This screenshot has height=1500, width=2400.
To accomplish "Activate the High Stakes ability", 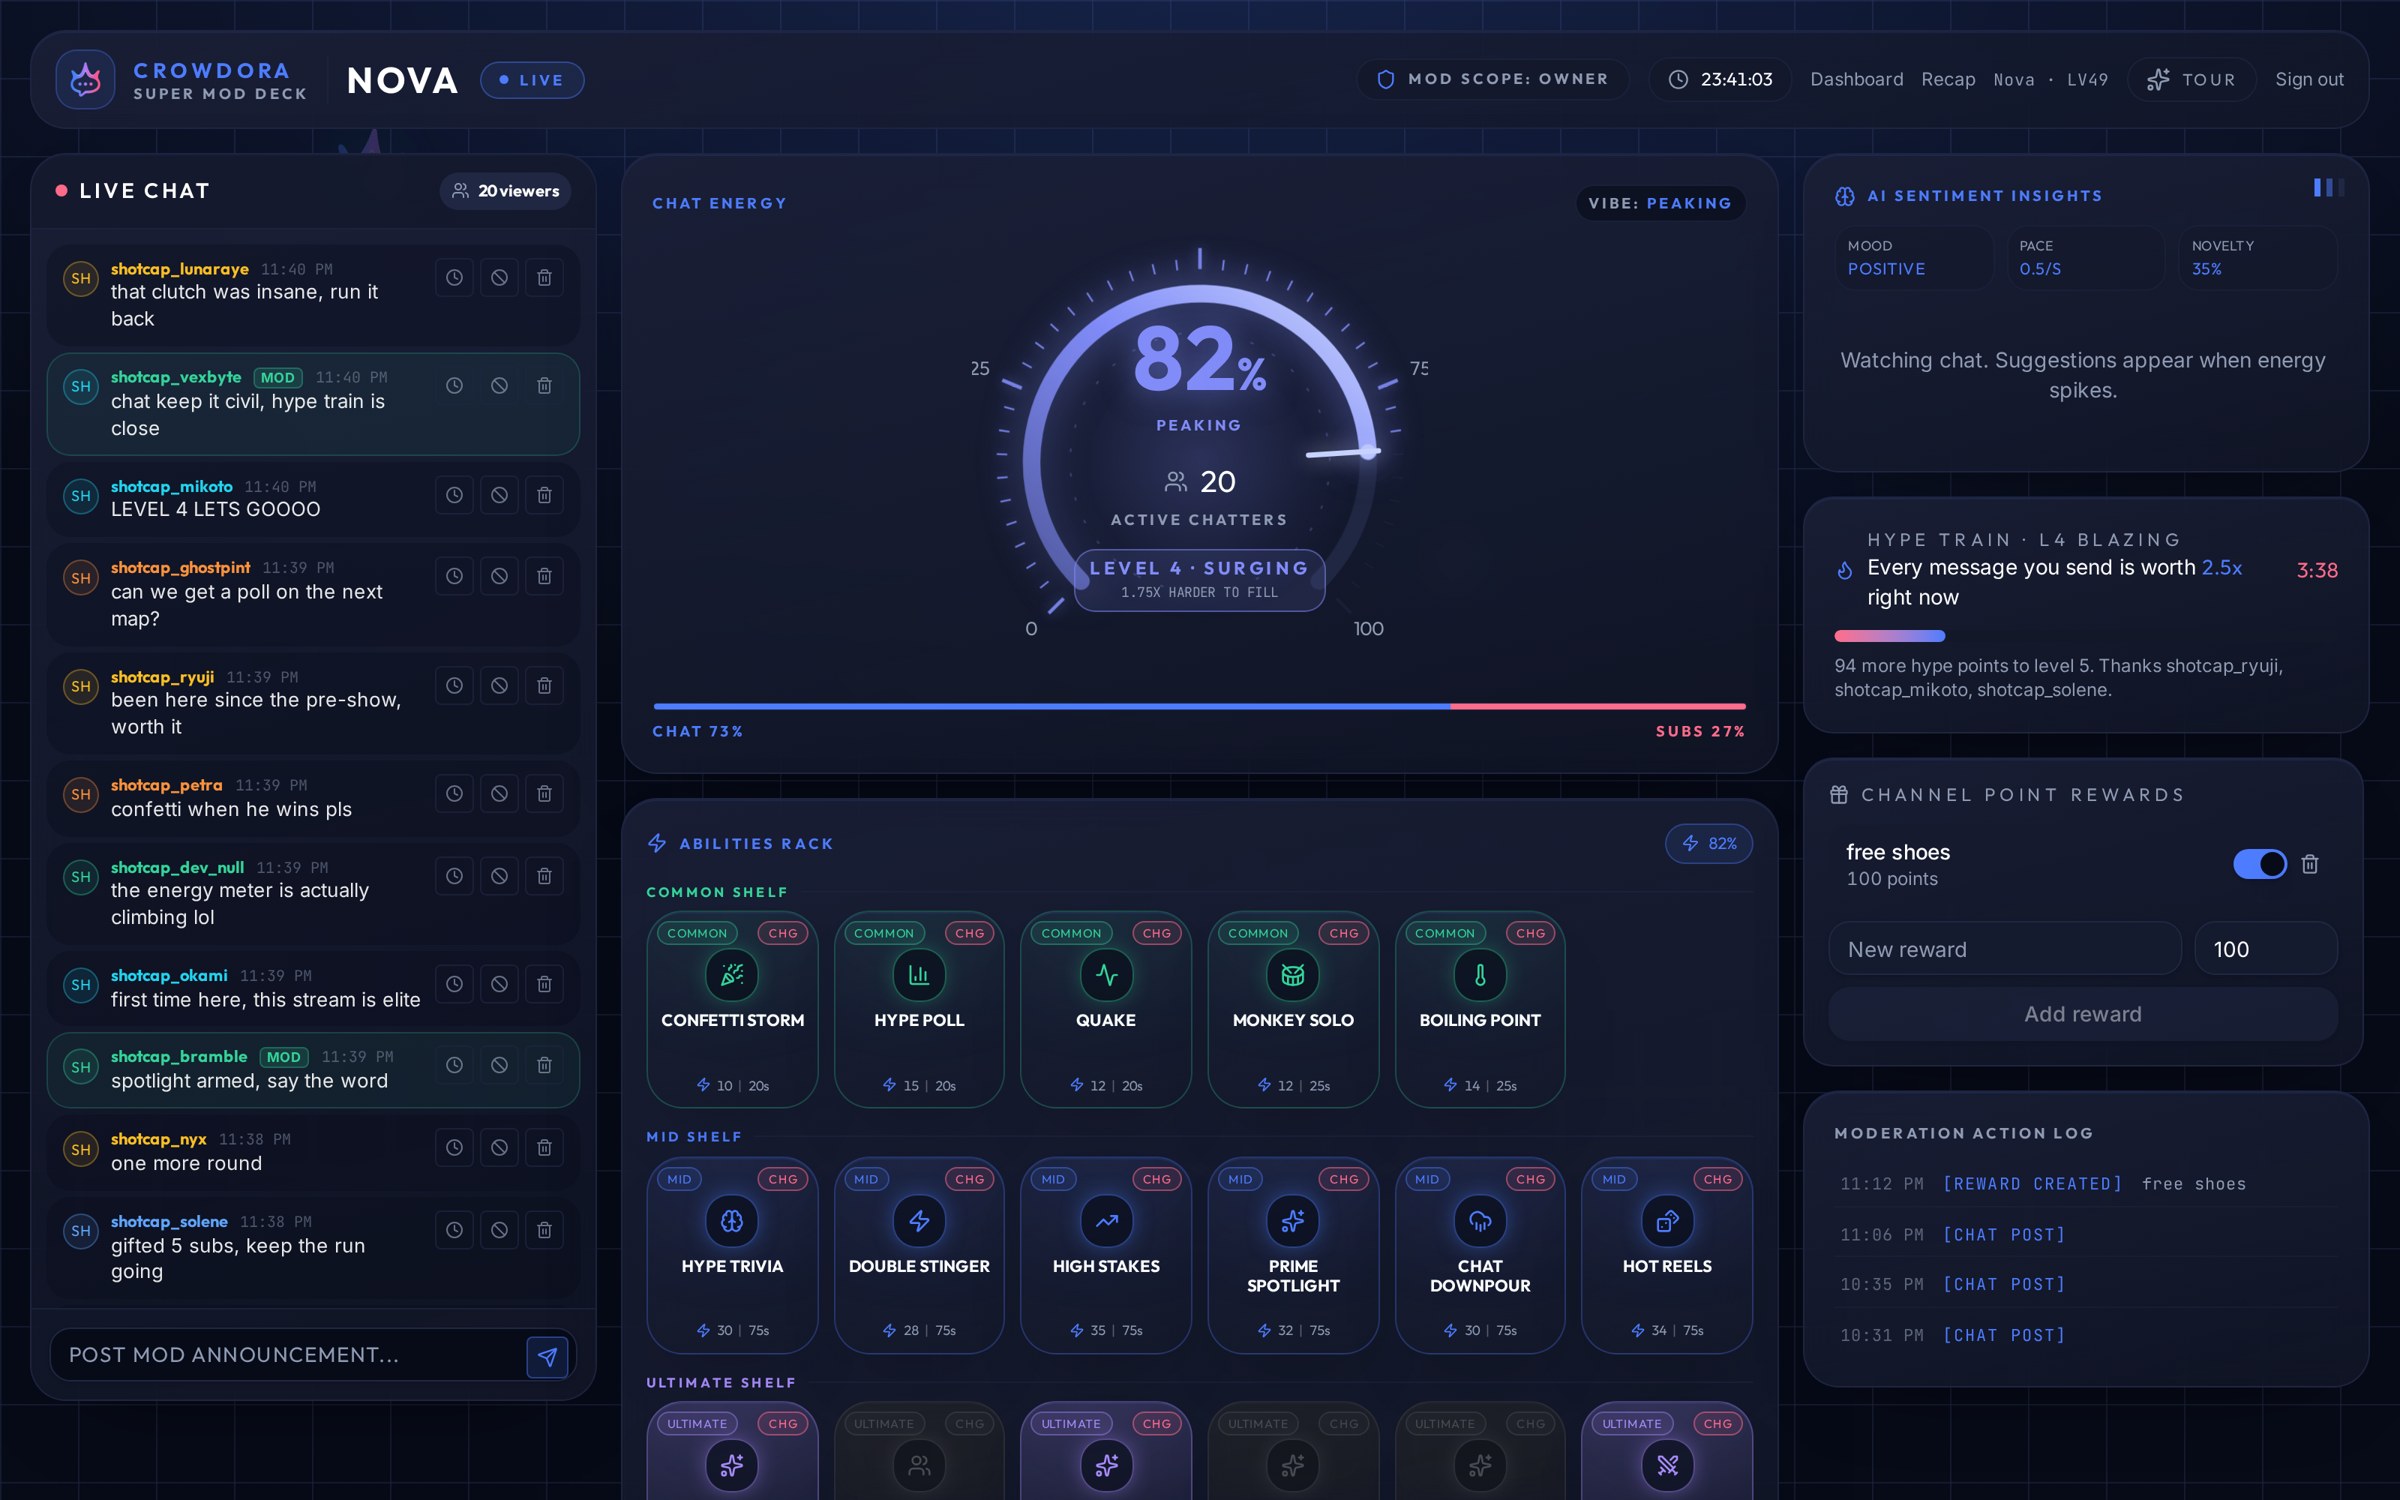I will tap(1106, 1255).
